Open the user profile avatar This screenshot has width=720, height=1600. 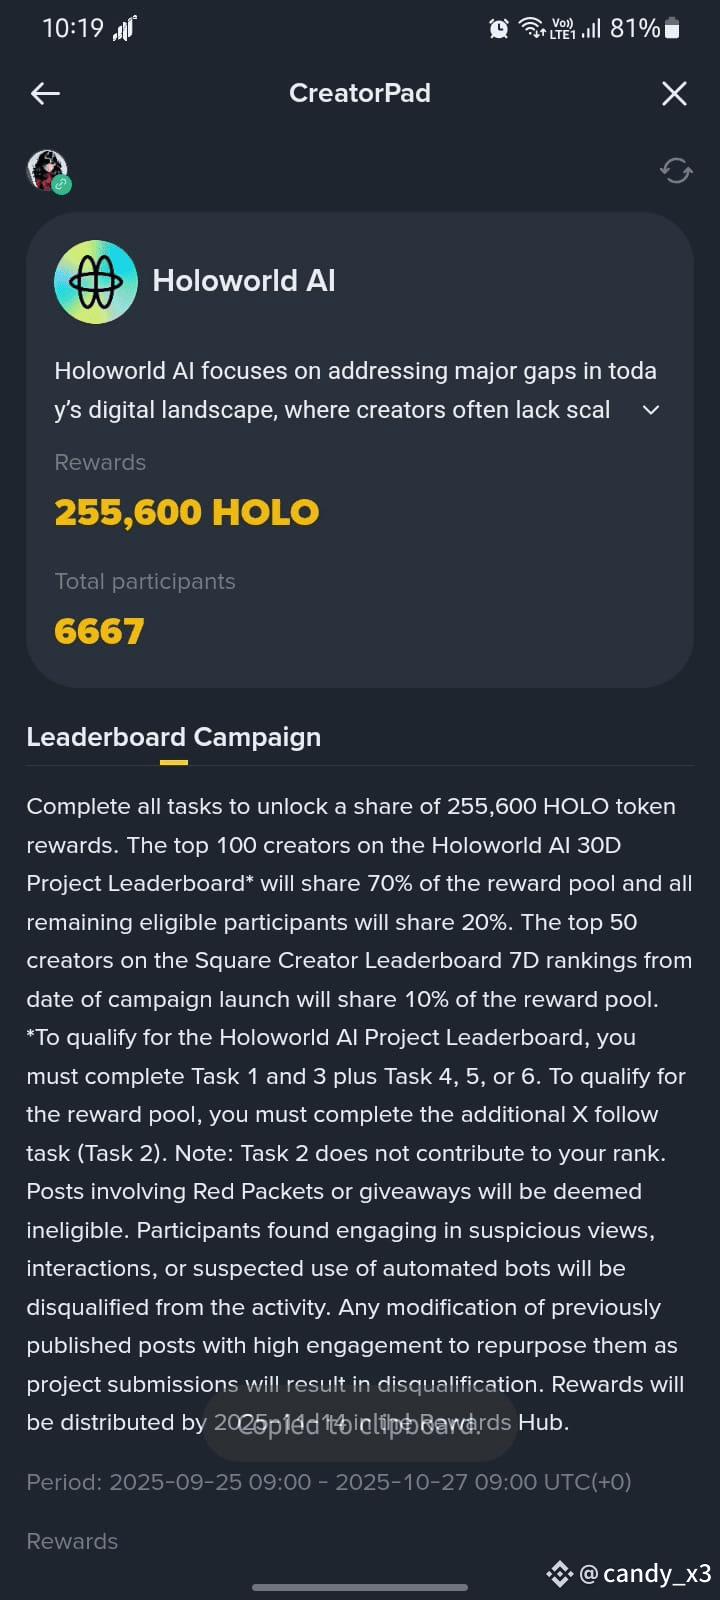46,169
